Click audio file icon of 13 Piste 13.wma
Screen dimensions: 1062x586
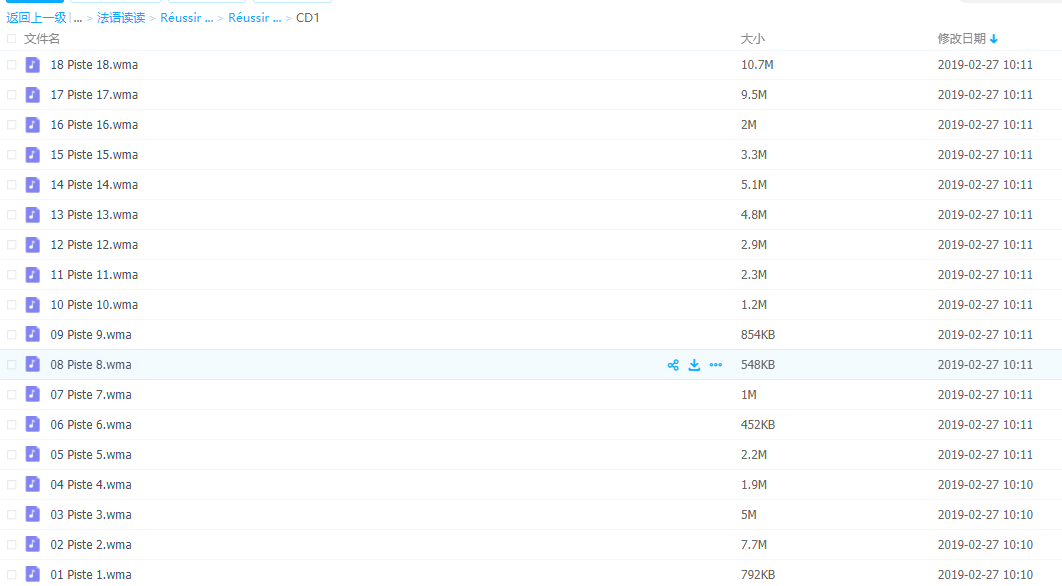point(33,215)
